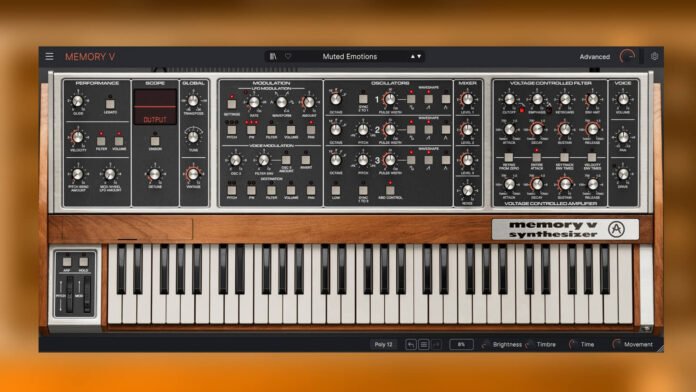Toggle the Legato switch
696x392 pixels.
[110, 104]
